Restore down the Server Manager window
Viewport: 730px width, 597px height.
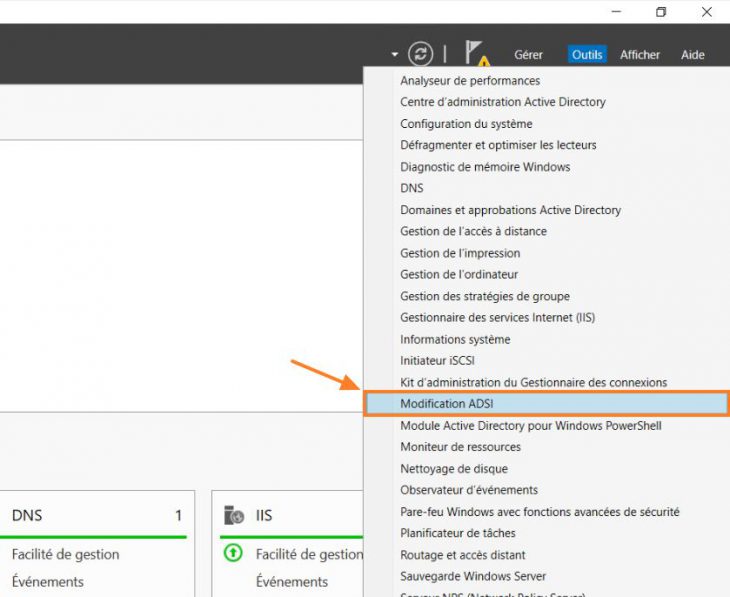click(x=661, y=12)
